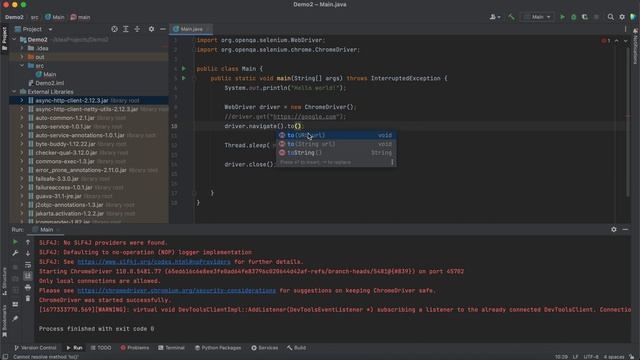The width and height of the screenshot is (640, 360).
Task: Select Opened File target icon in Project panel
Action: coord(114,29)
